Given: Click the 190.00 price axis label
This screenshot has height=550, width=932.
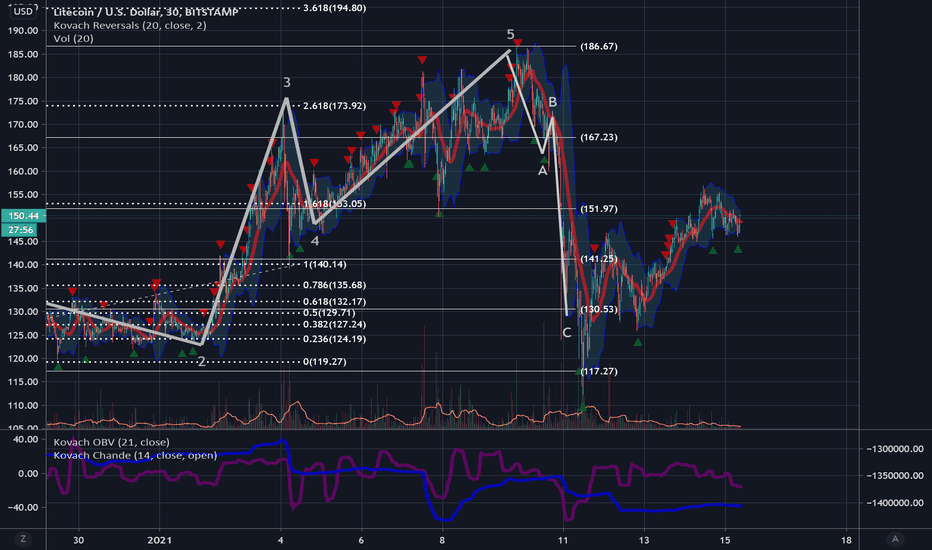Looking at the screenshot, I should 24,31.
